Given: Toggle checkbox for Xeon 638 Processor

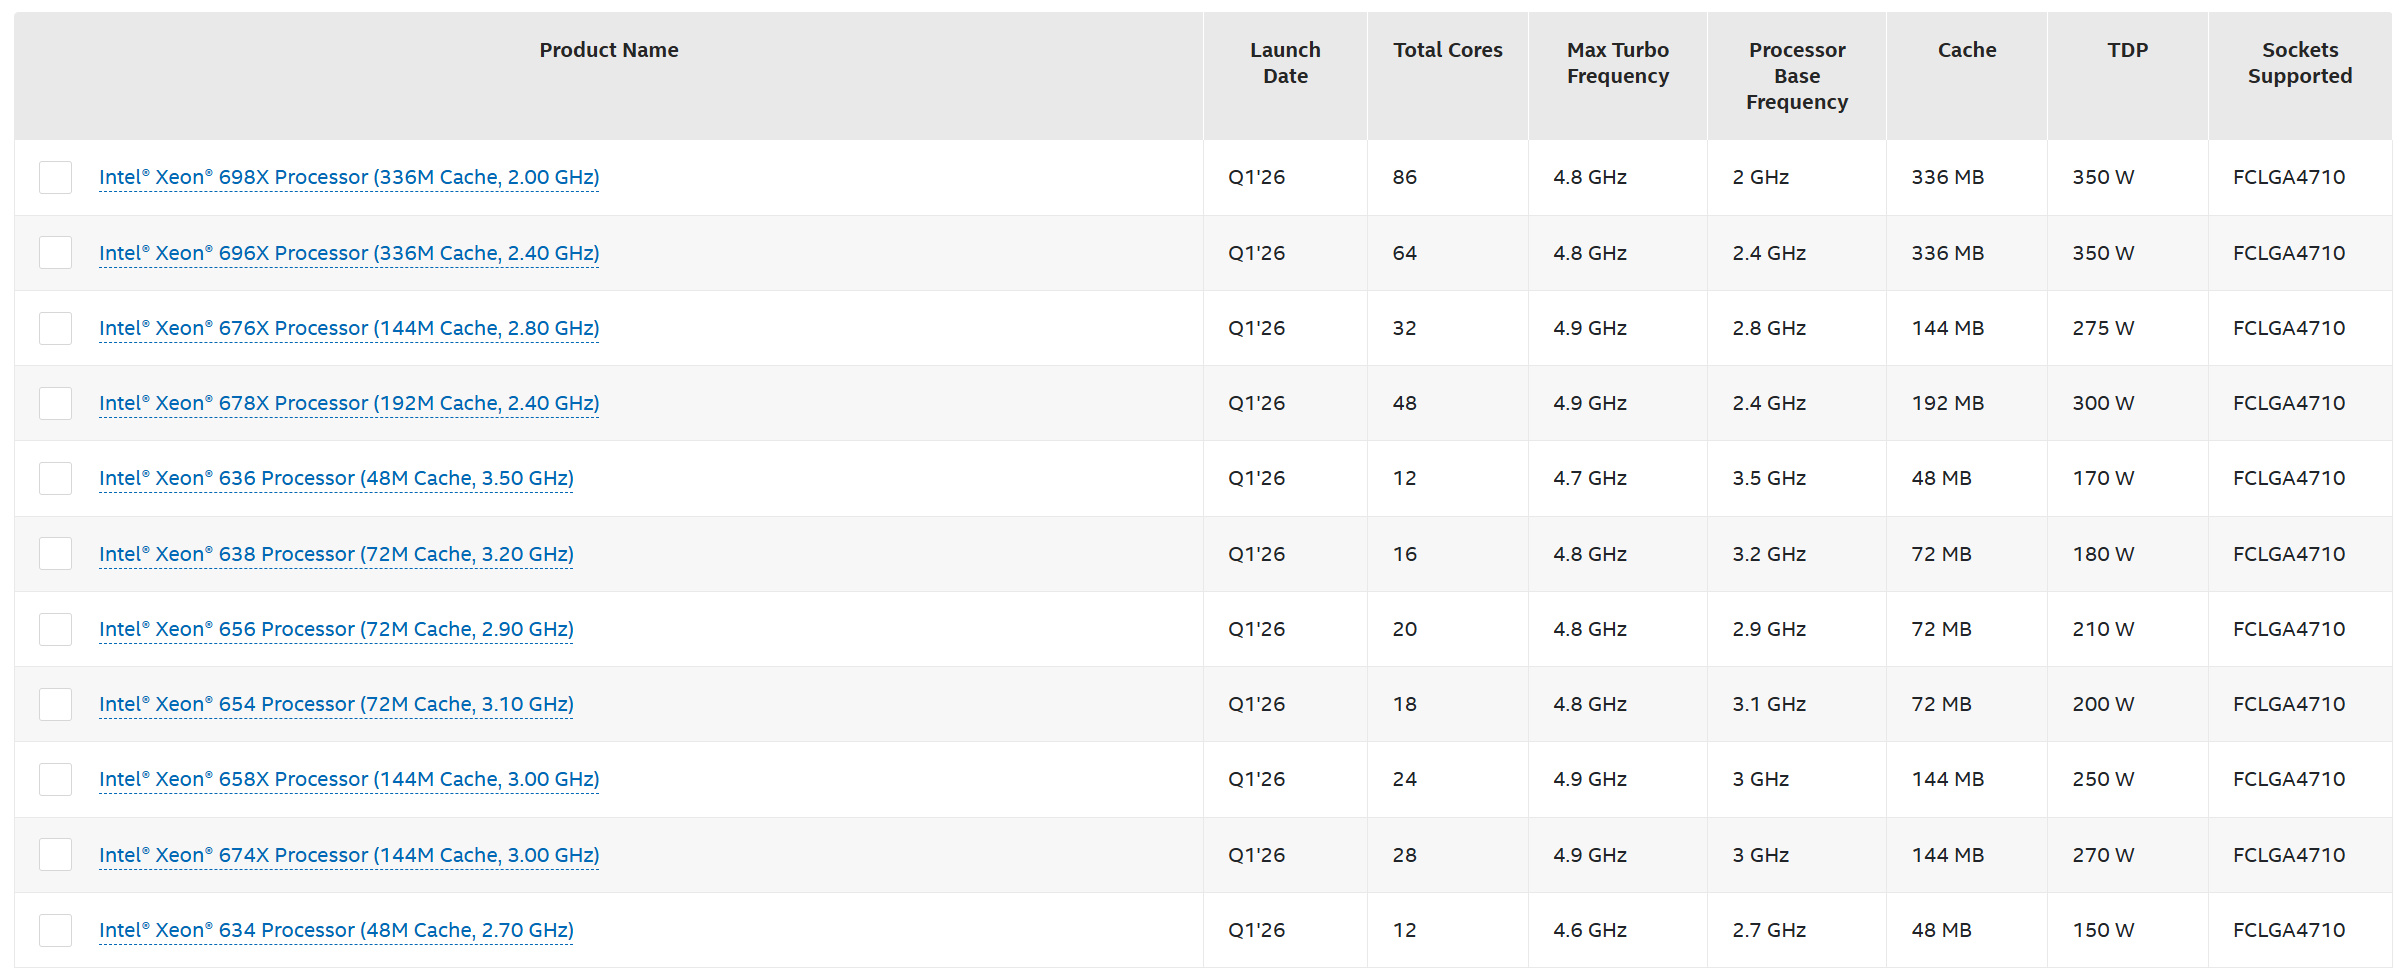Looking at the screenshot, I should coord(55,554).
